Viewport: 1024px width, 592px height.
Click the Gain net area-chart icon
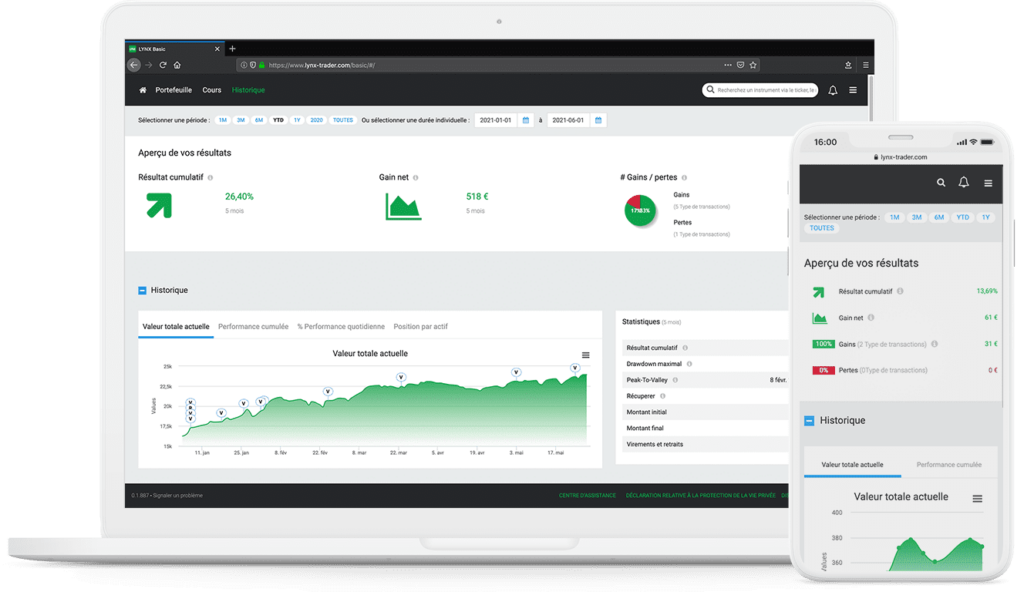[401, 205]
